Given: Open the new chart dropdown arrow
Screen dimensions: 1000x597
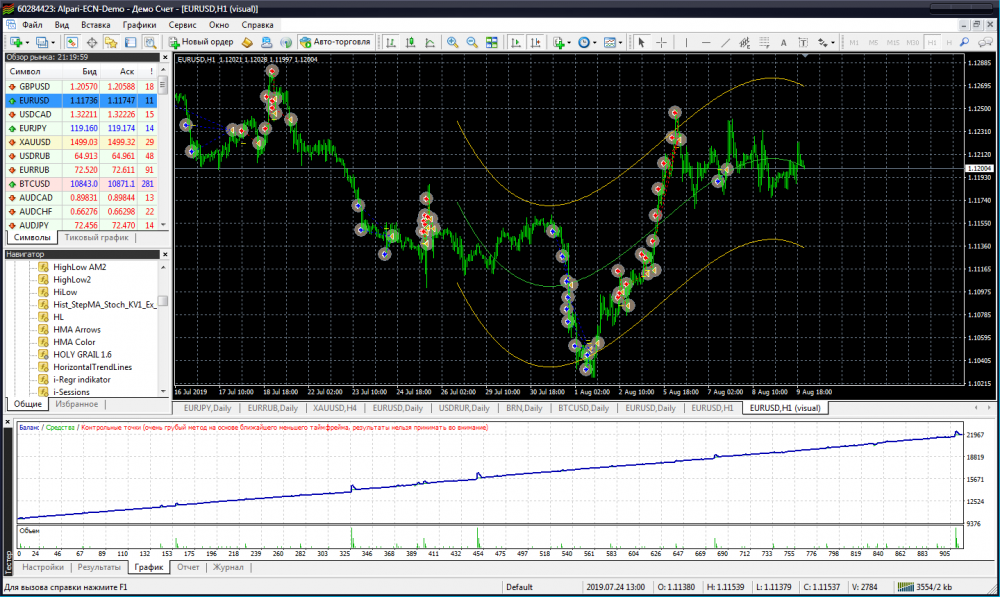Looking at the screenshot, I should (x=28, y=43).
